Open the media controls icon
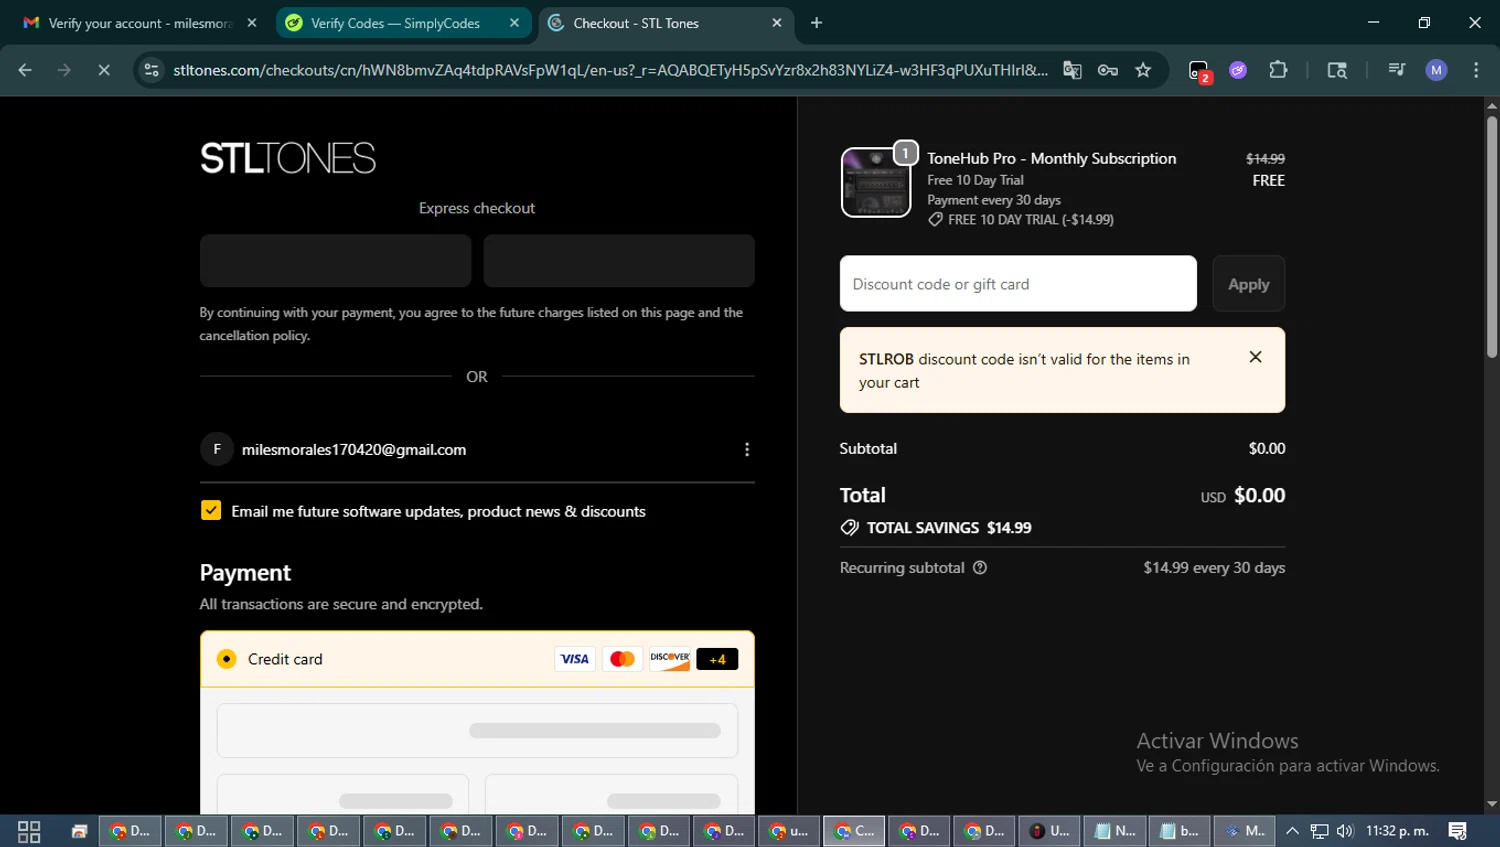 coord(1397,70)
